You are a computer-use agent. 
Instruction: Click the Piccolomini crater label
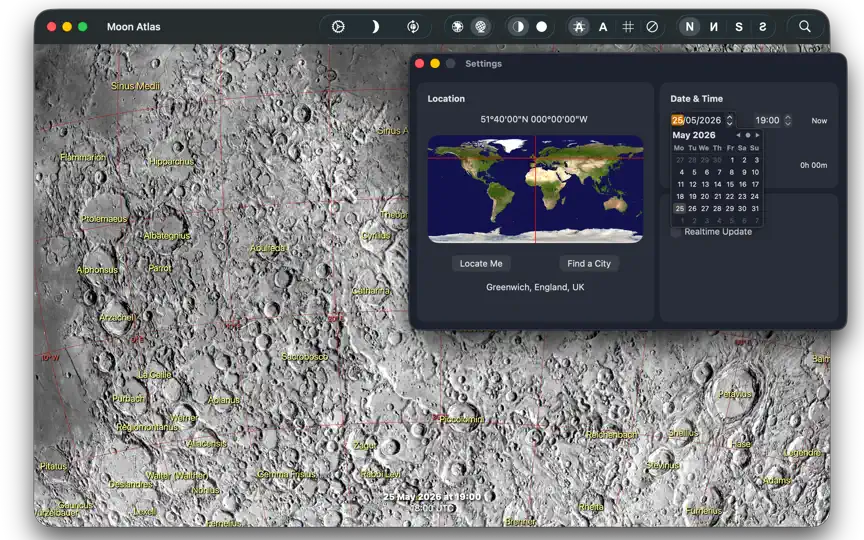(x=462, y=419)
